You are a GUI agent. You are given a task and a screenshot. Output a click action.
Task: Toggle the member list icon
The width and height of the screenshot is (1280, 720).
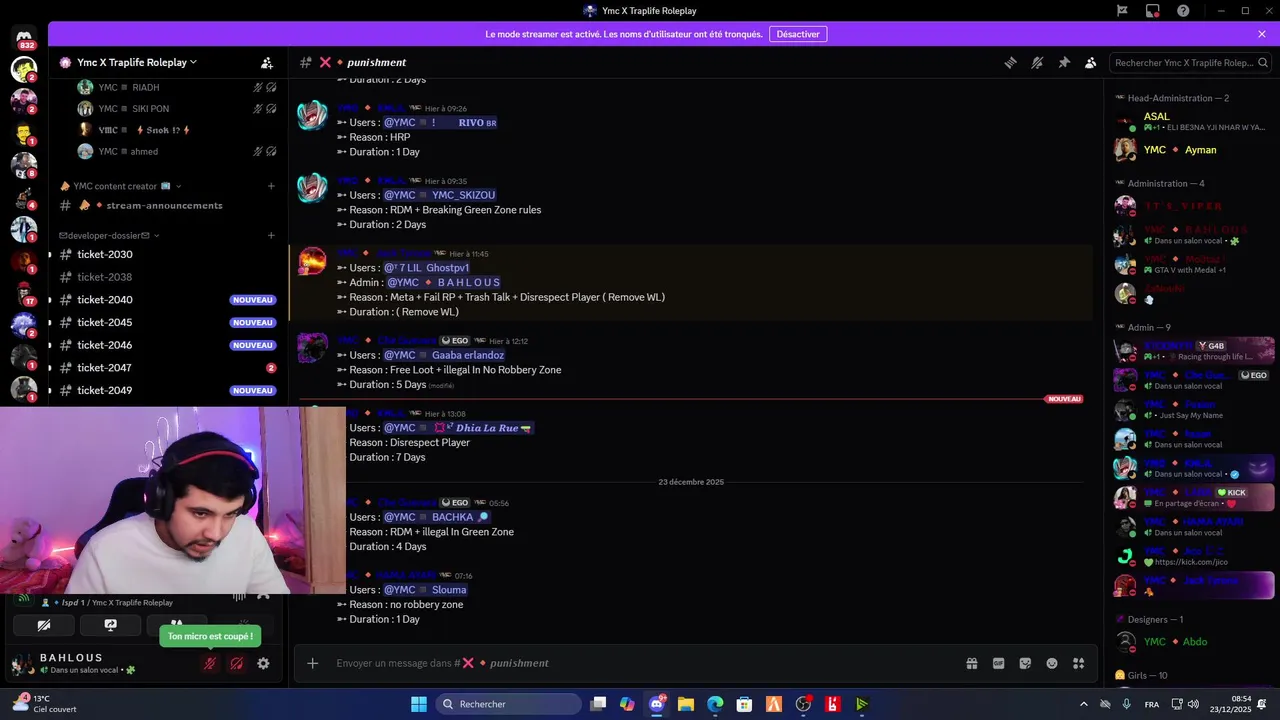(x=1091, y=62)
